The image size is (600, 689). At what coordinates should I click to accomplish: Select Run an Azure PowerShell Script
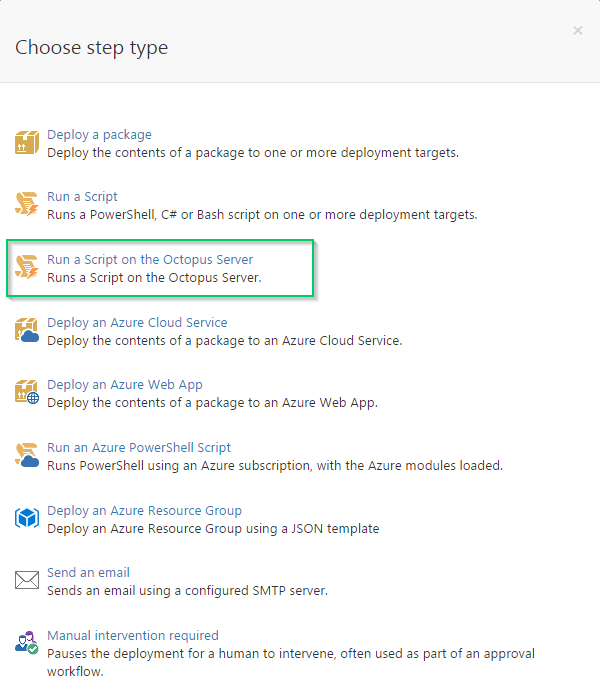(x=139, y=447)
